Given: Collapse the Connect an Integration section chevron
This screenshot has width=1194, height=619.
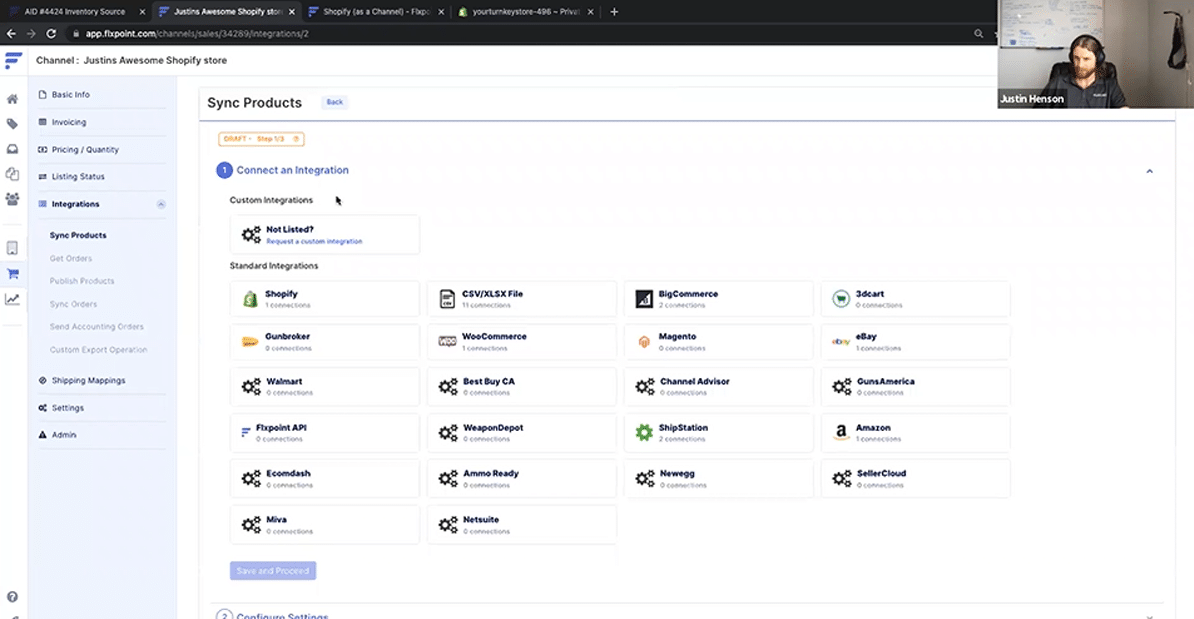Looking at the screenshot, I should [x=1149, y=171].
